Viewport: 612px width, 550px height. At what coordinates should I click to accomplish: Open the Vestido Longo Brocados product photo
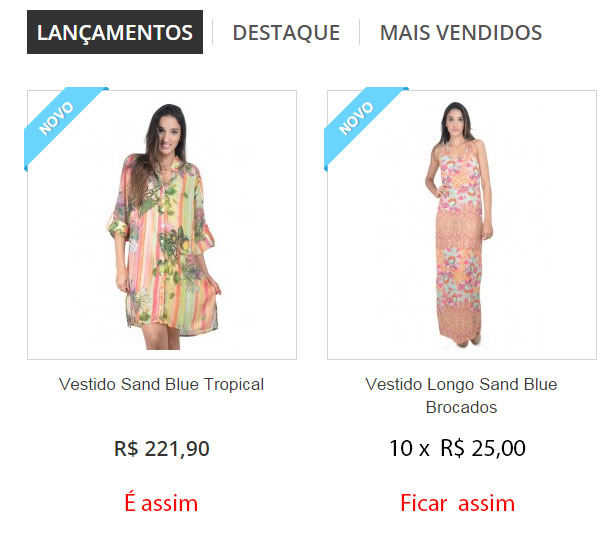[462, 225]
